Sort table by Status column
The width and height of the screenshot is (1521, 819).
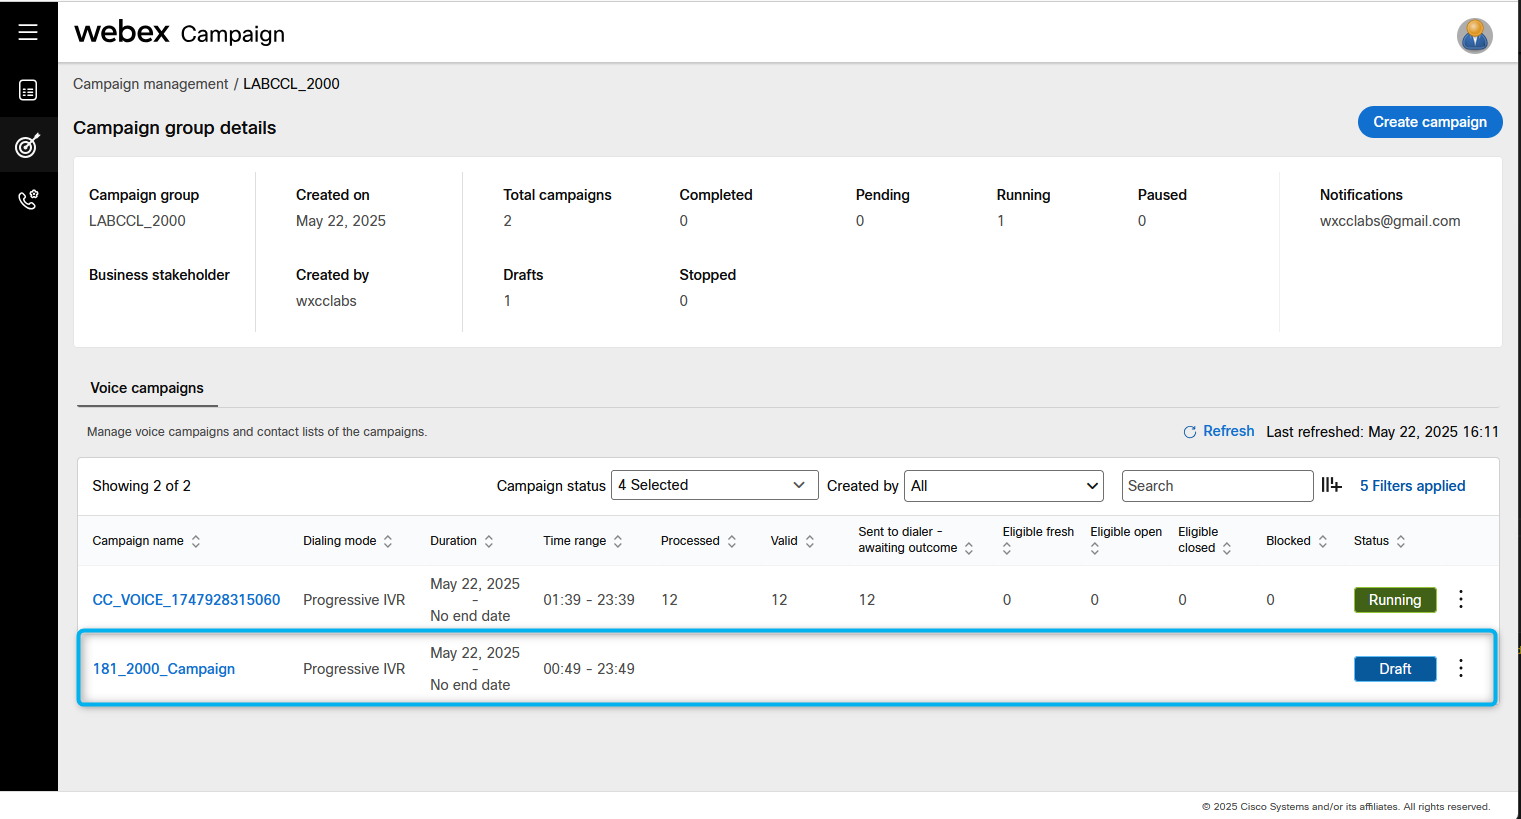click(1401, 541)
